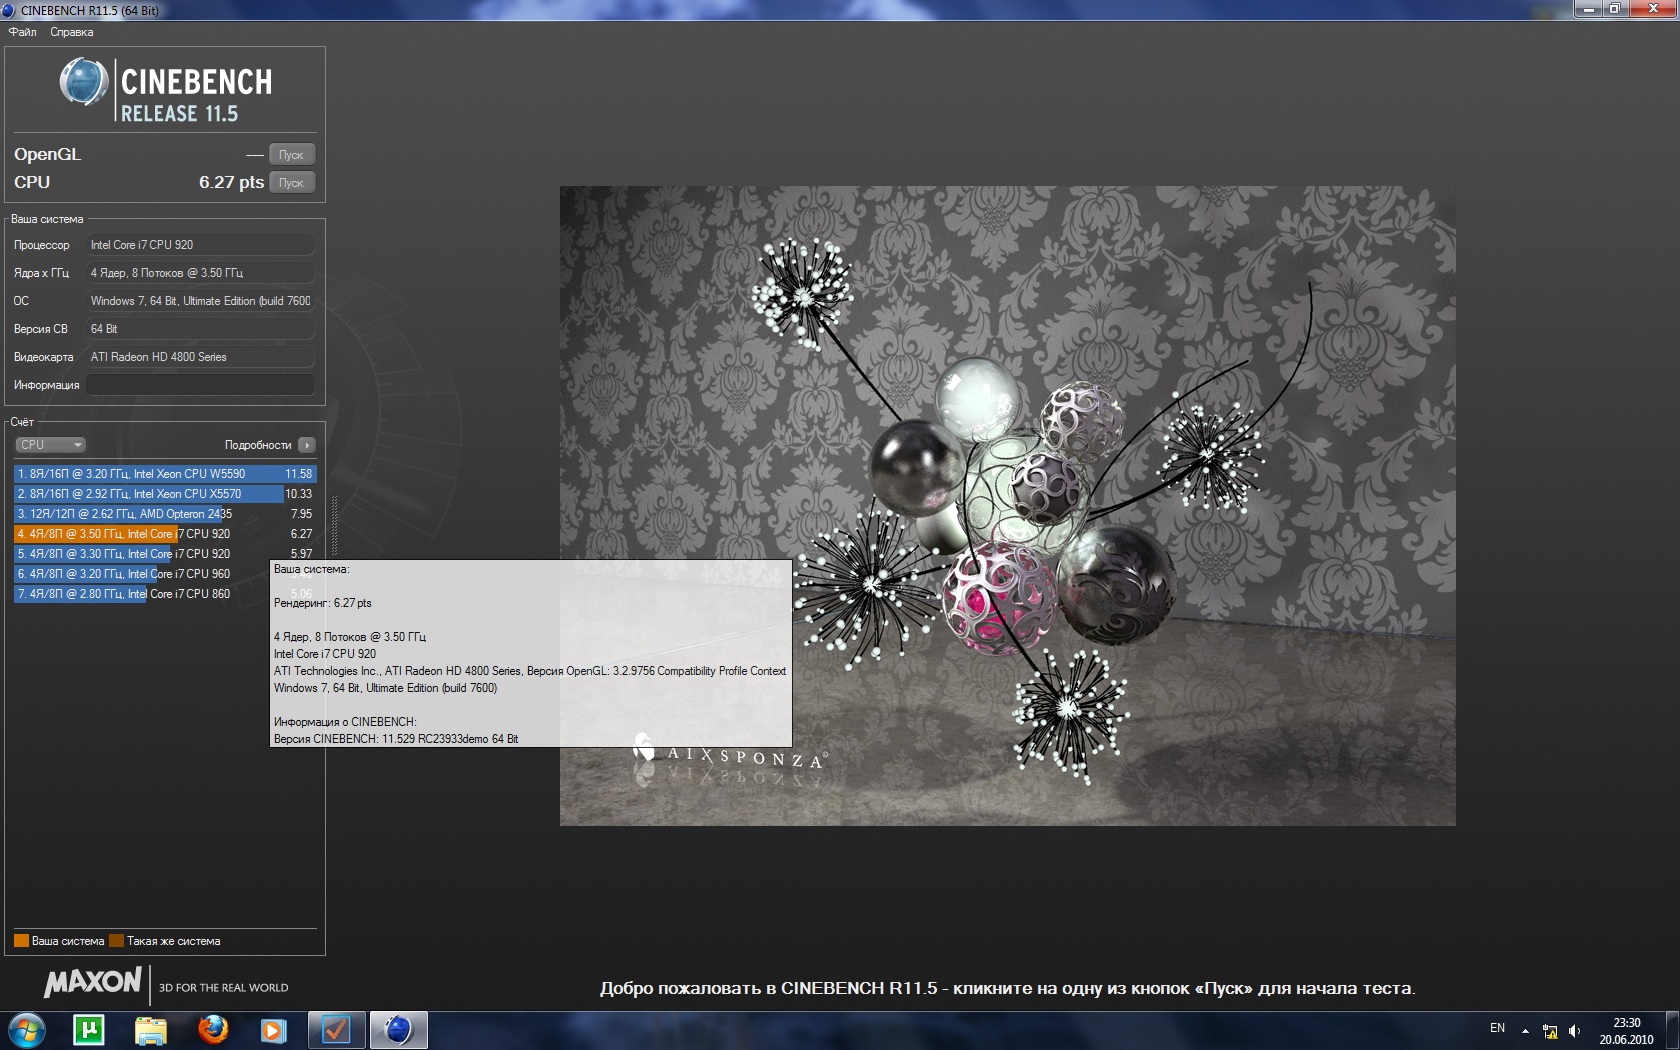The image size is (1680, 1050).
Task: Start the CPU benchmark with Пуск
Action: 291,183
